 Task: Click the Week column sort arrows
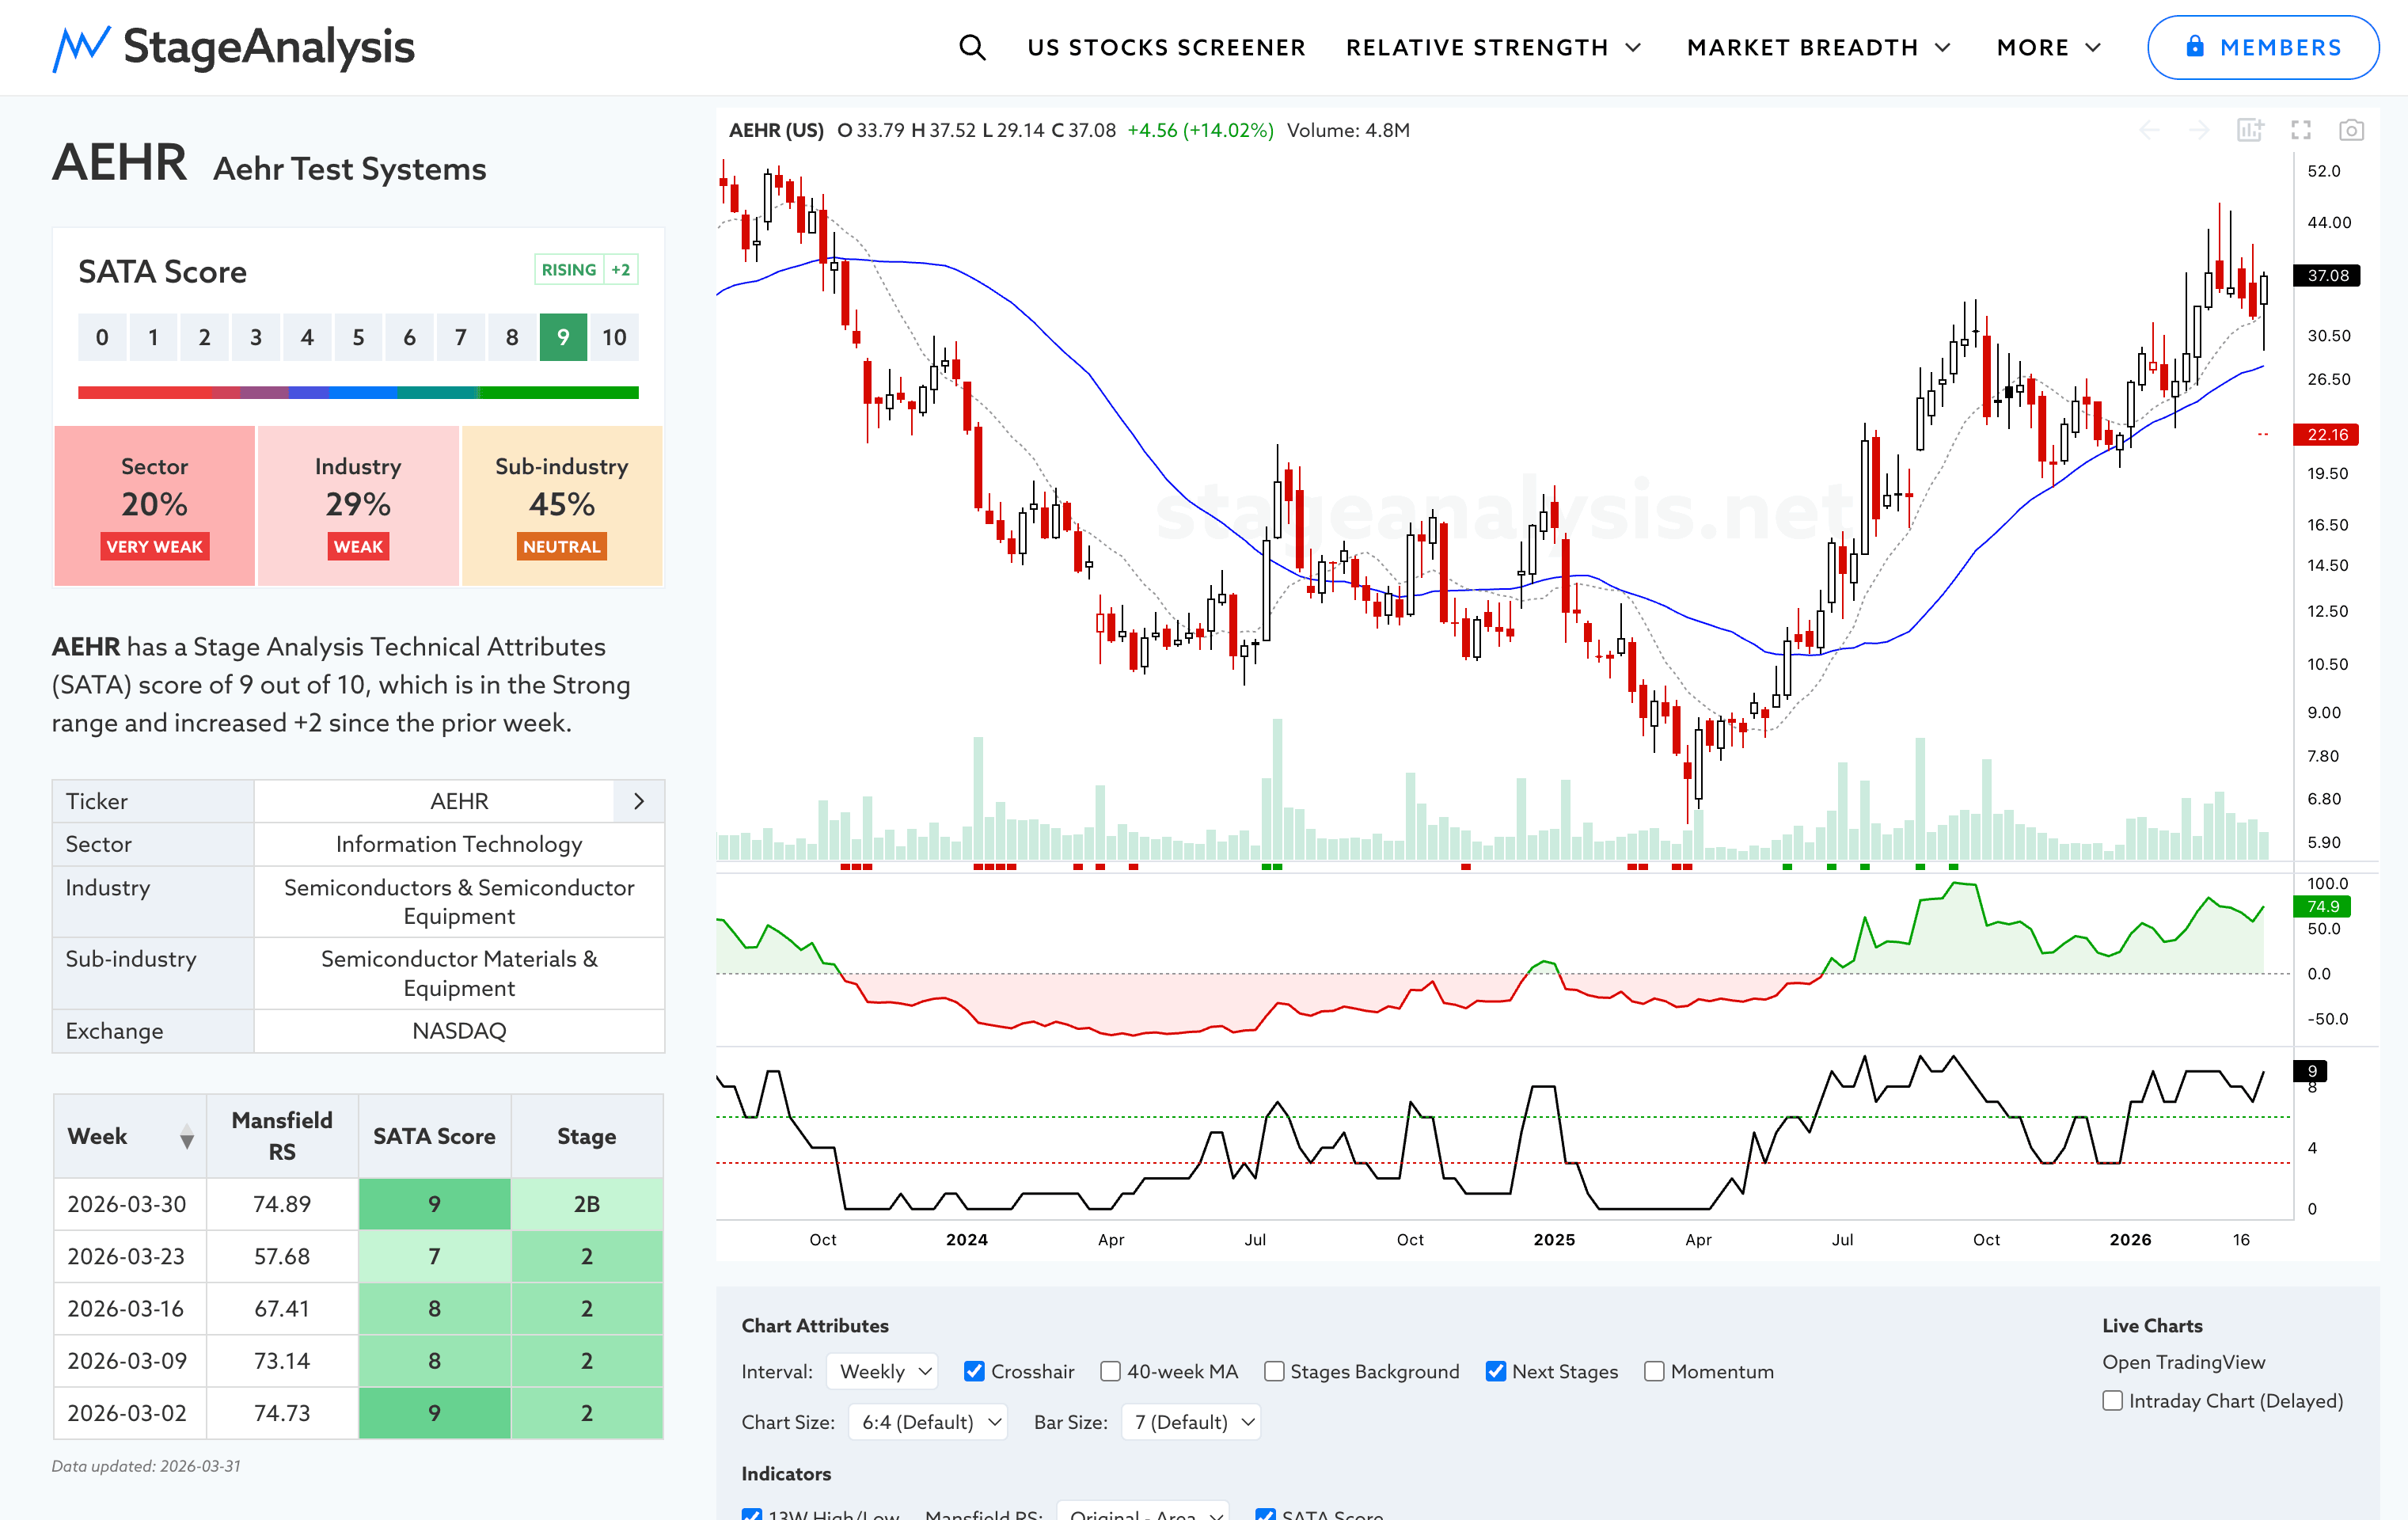[x=186, y=1136]
